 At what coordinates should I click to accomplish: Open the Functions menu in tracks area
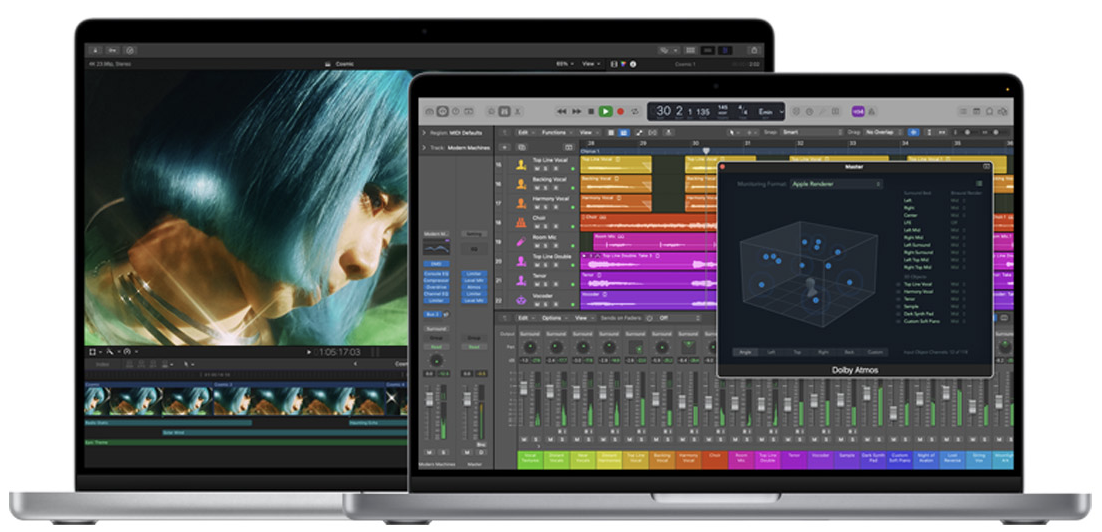click(555, 132)
